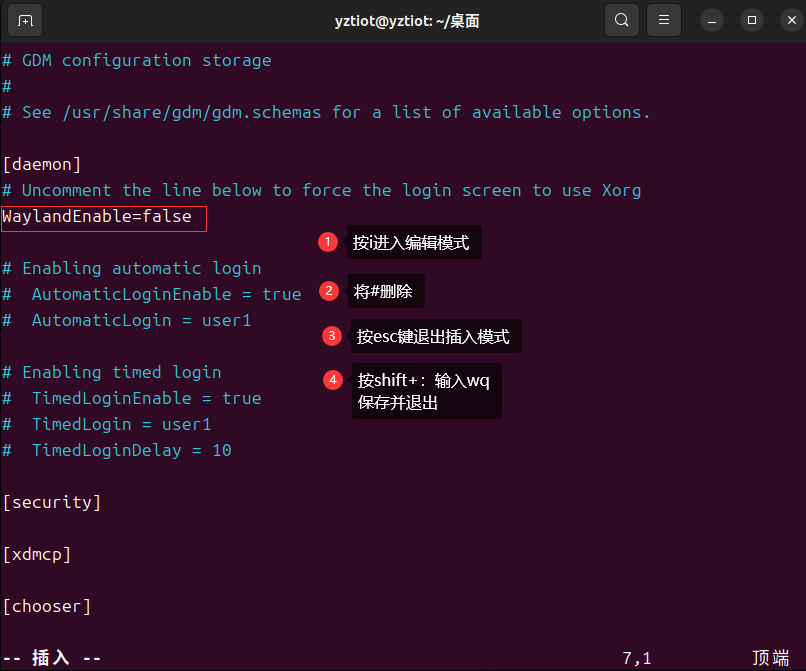Screen dimensions: 806x671
Task: Open the hamburger menu in the title bar
Action: (x=664, y=21)
